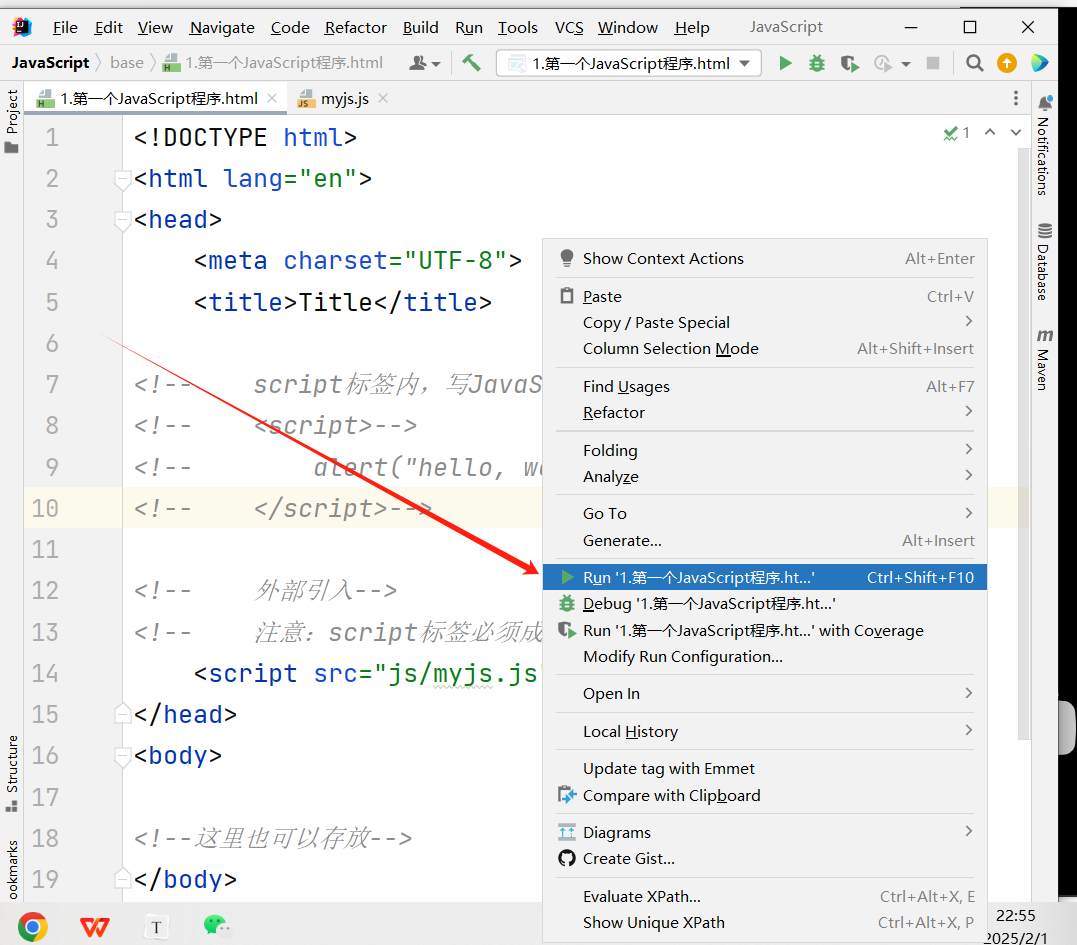1077x945 pixels.
Task: Open the run configuration dropdown
Action: [629, 64]
